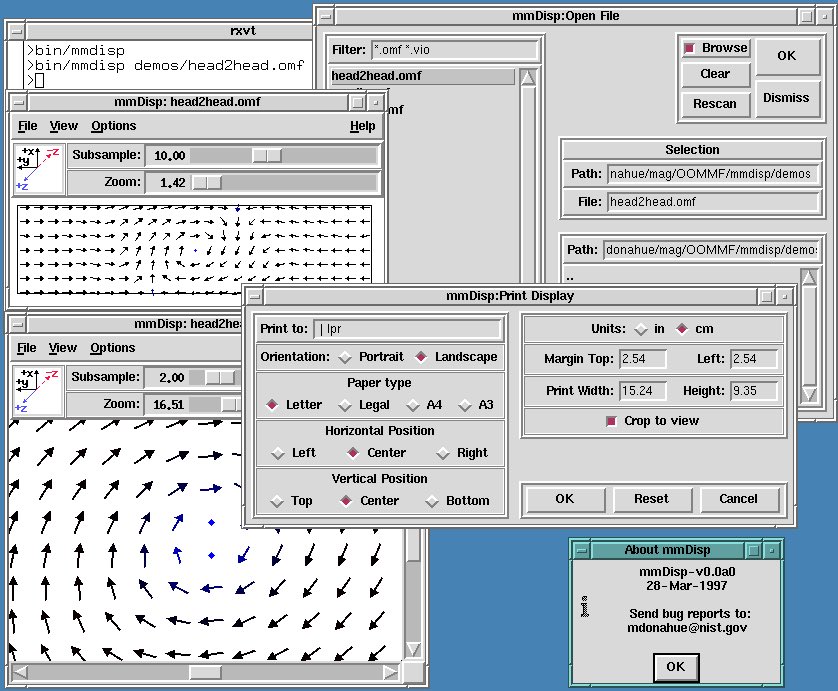Click OK in Print Display dialog
This screenshot has height=691, width=838.
[x=564, y=499]
